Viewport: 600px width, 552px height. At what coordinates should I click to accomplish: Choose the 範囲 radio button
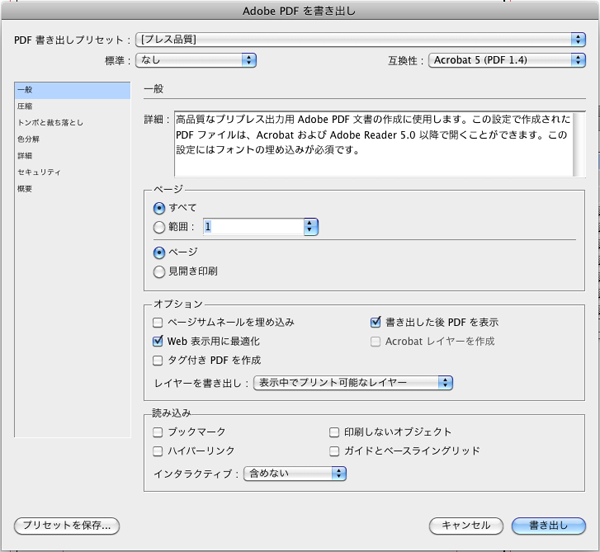coord(159,228)
